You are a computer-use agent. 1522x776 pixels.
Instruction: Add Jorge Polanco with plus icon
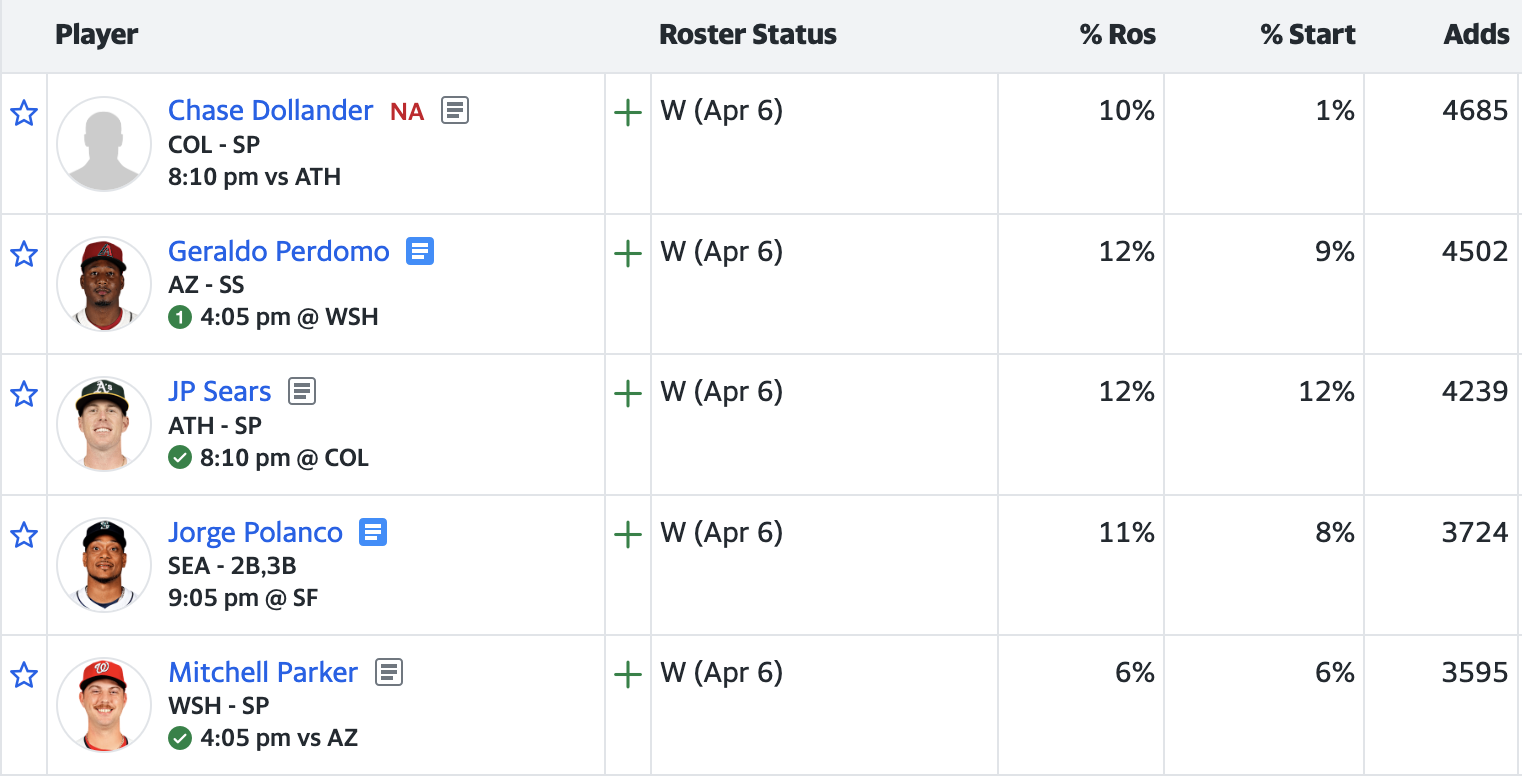coord(627,535)
